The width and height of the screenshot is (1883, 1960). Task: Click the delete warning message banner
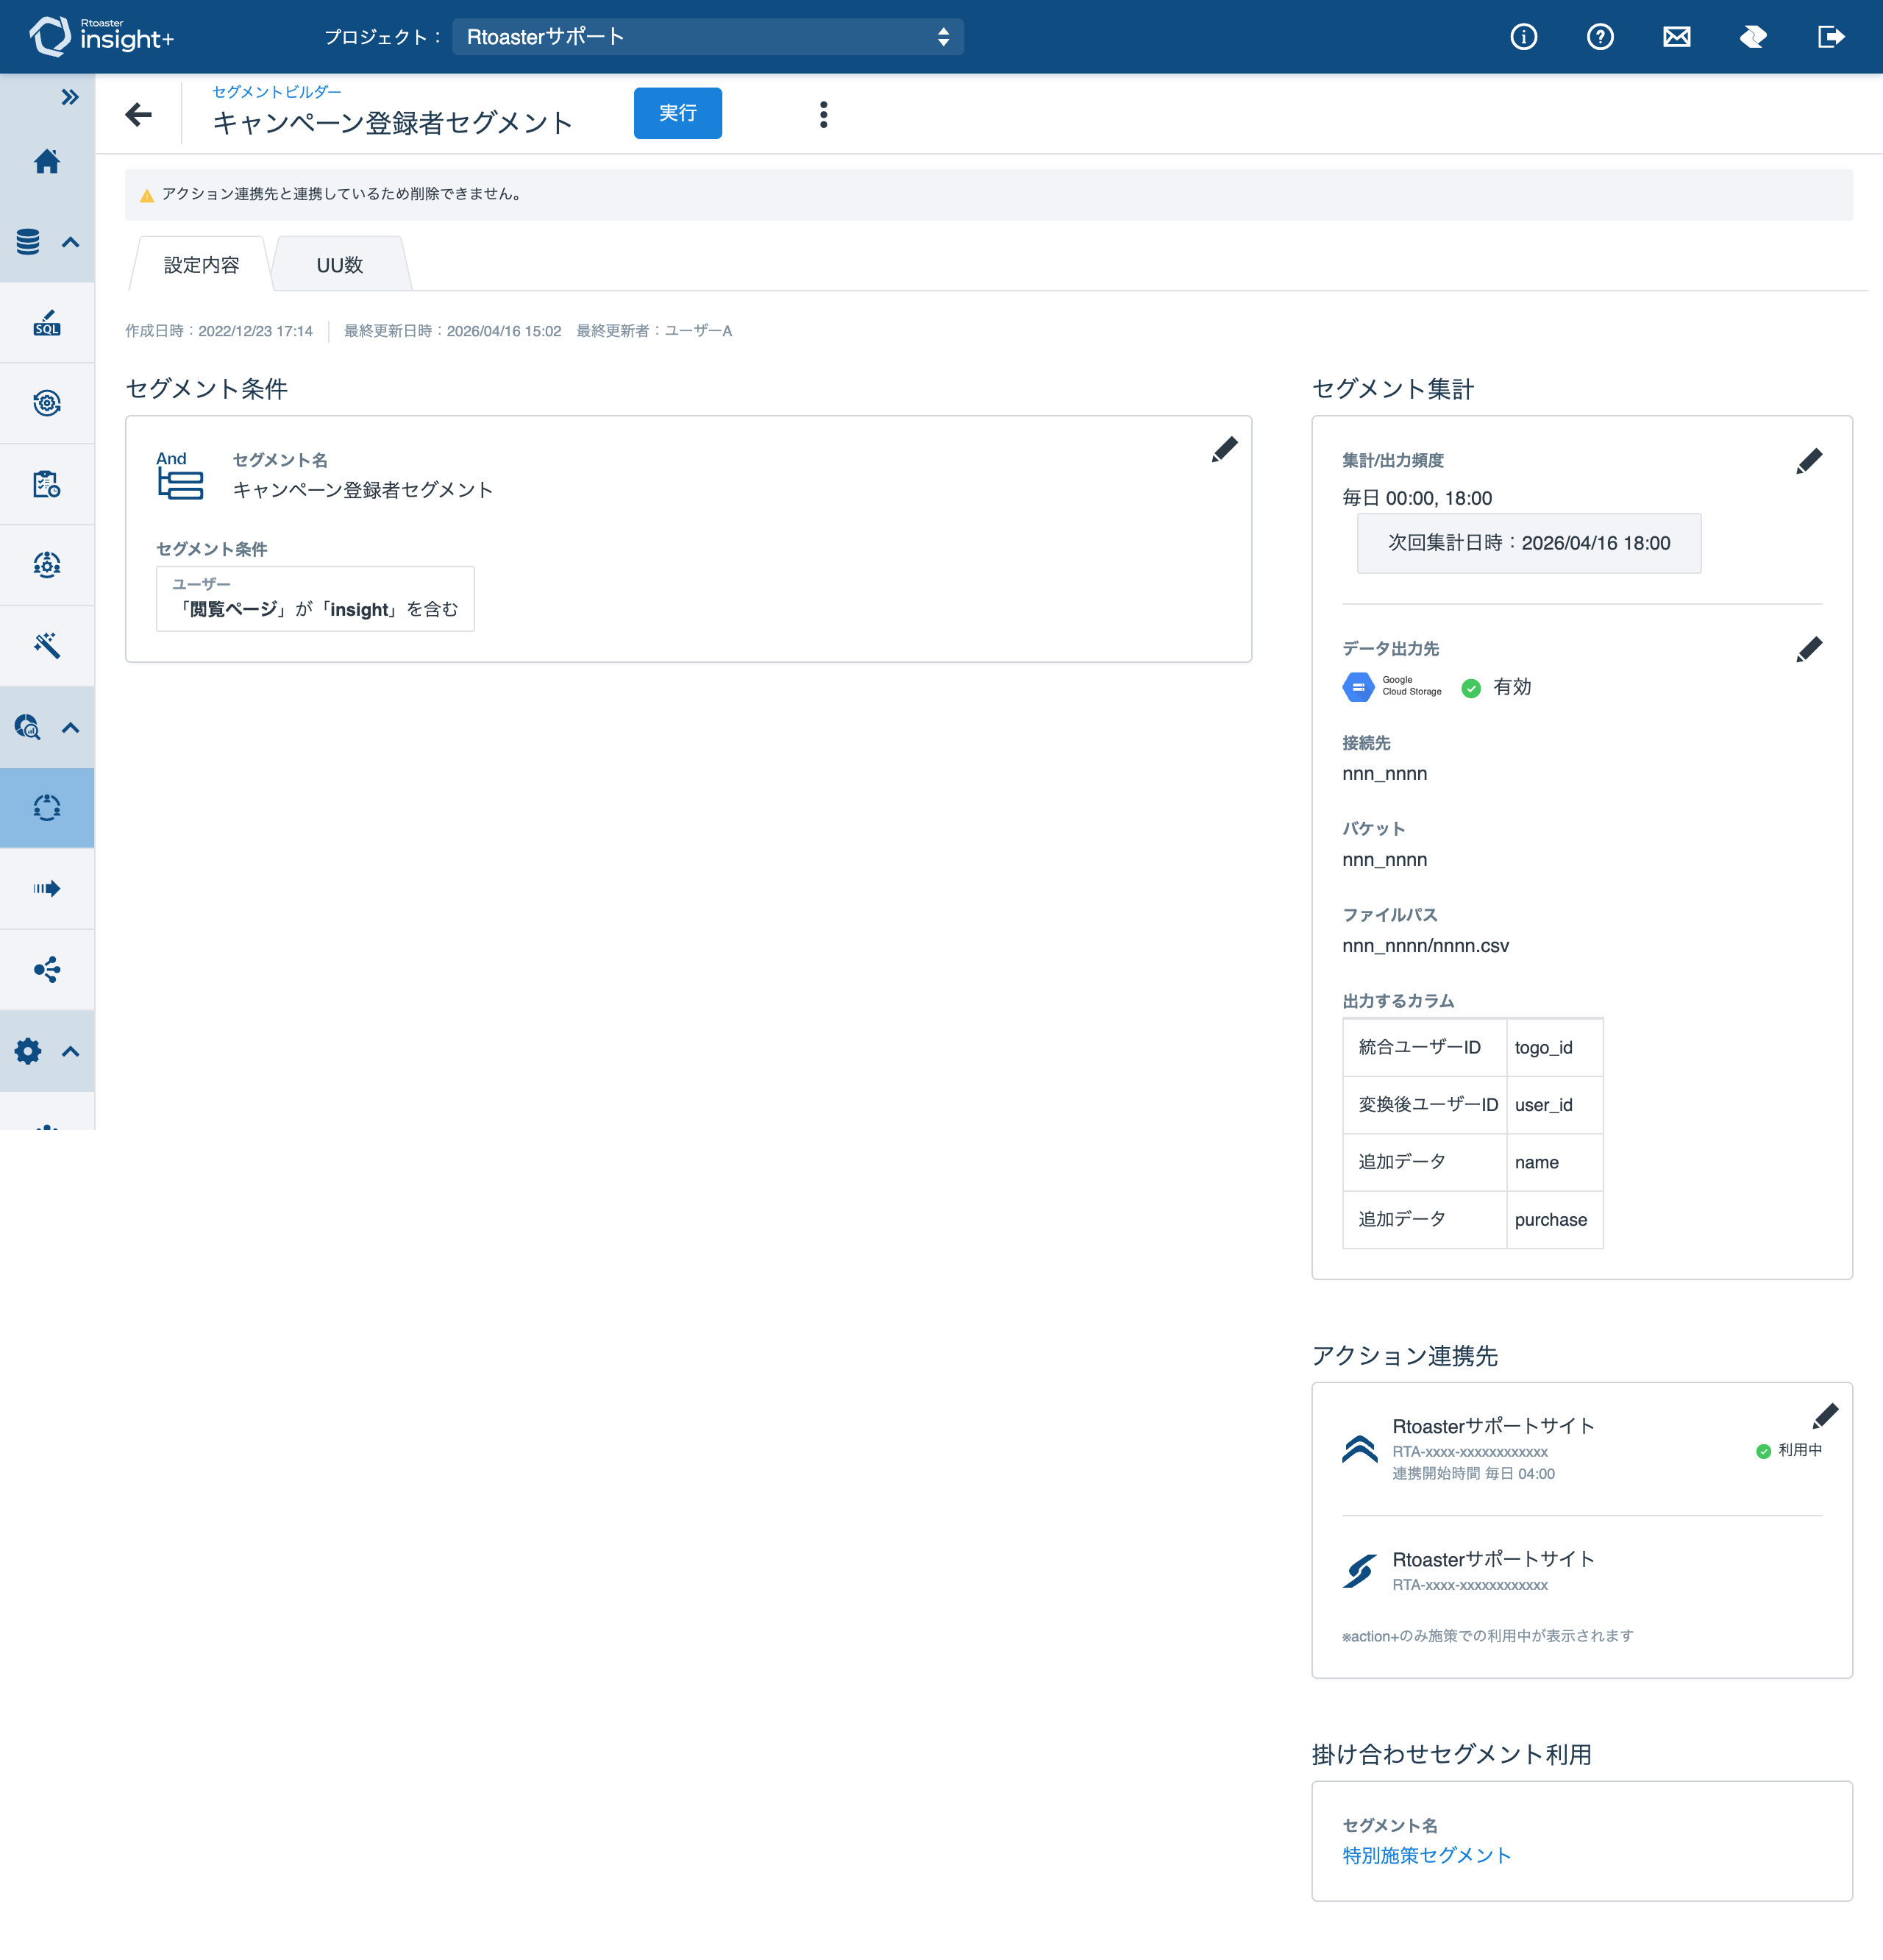988,194
